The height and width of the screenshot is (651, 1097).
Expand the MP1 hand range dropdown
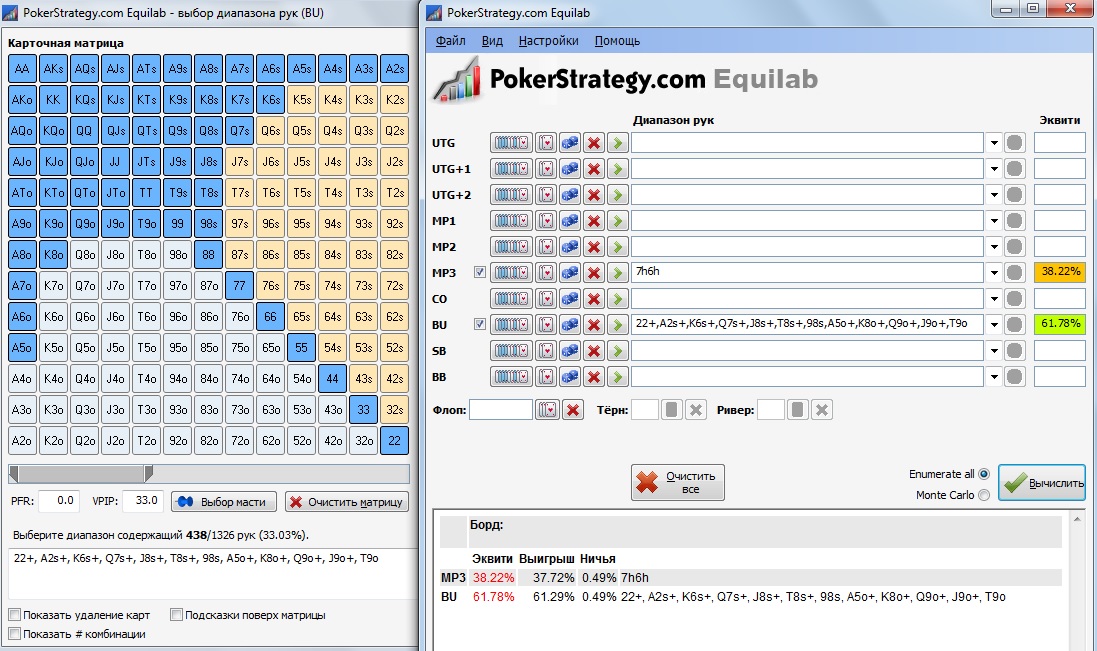click(x=994, y=221)
